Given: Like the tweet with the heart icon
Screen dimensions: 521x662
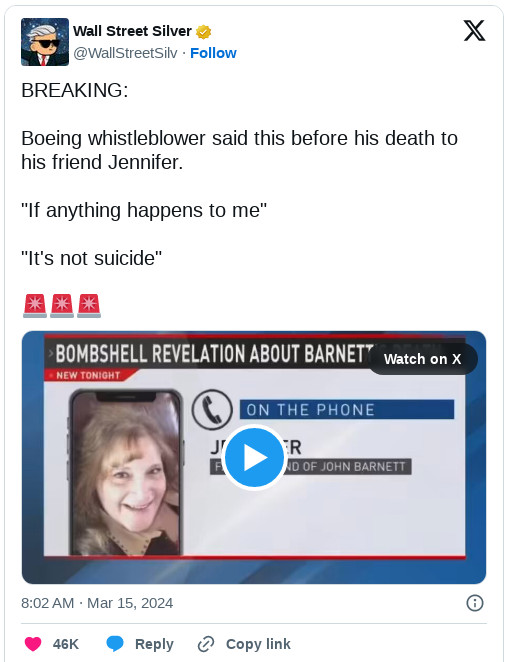Looking at the screenshot, I should pyautogui.click(x=33, y=644).
